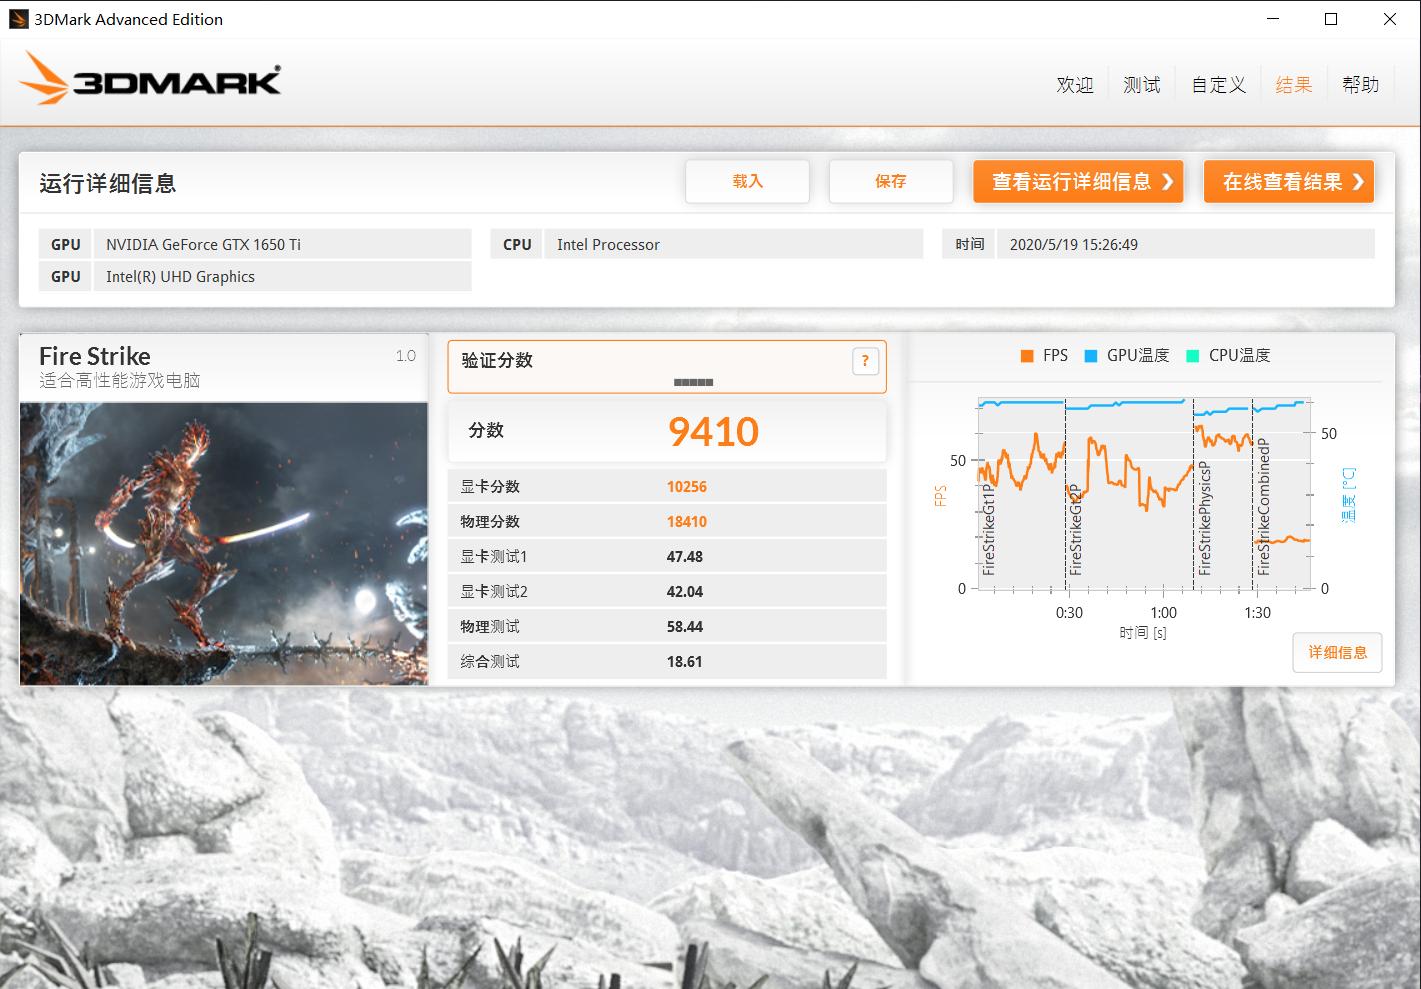Click the 3DMark logo in the header
The height and width of the screenshot is (989, 1421).
point(150,79)
